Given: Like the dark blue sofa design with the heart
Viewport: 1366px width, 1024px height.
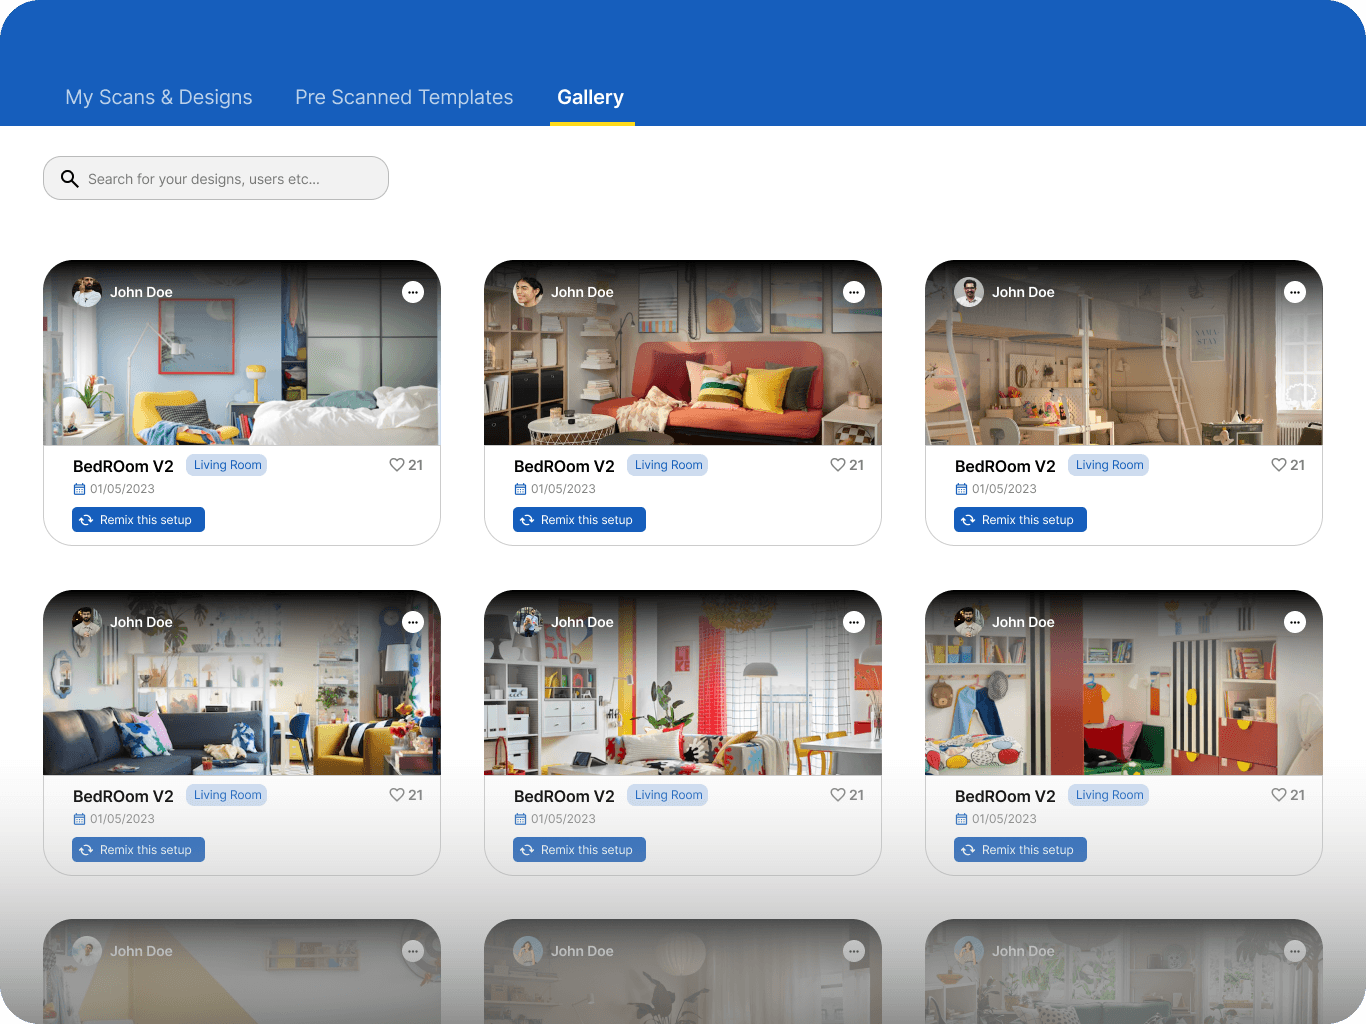Looking at the screenshot, I should tap(397, 795).
